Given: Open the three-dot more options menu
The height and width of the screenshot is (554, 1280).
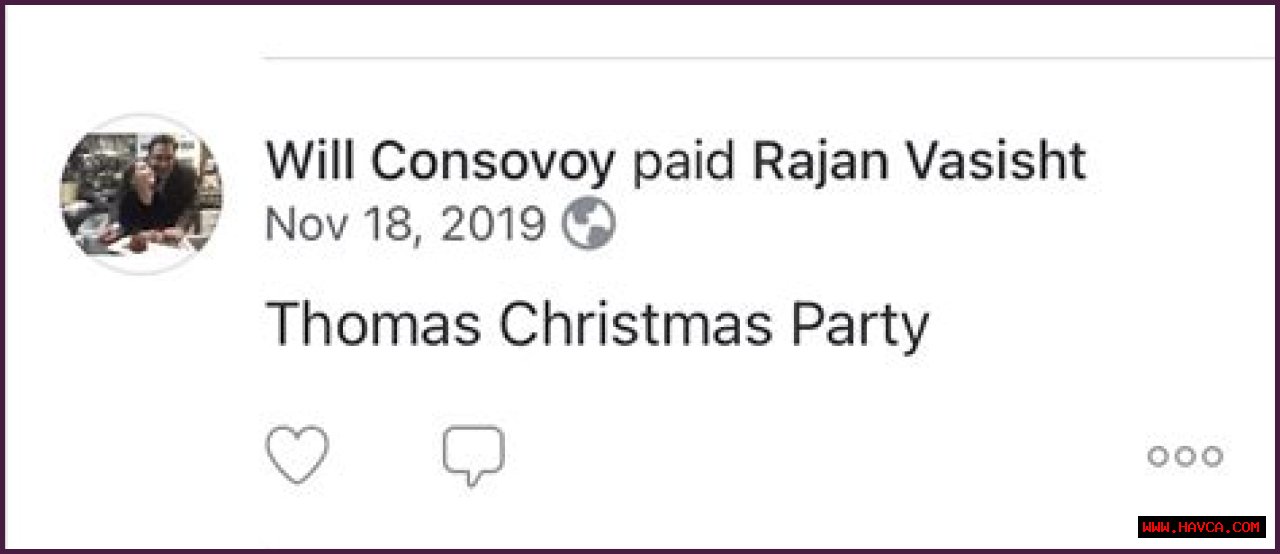Looking at the screenshot, I should click(x=1185, y=456).
